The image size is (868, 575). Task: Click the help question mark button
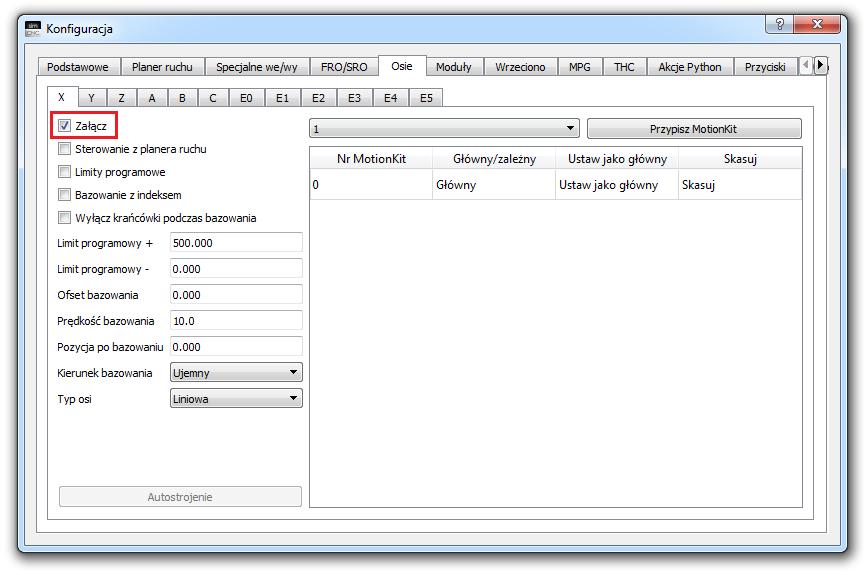779,24
